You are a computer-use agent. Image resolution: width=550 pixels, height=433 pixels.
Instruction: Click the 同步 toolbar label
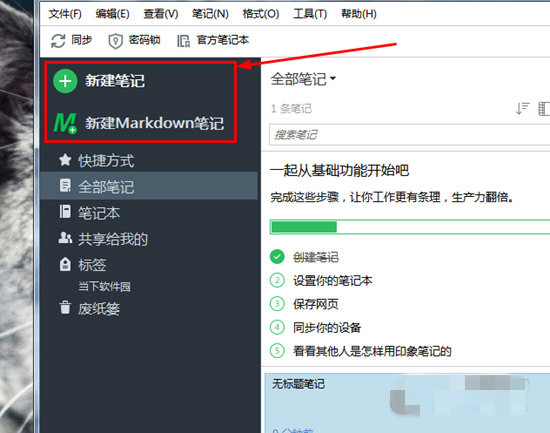[x=82, y=40]
